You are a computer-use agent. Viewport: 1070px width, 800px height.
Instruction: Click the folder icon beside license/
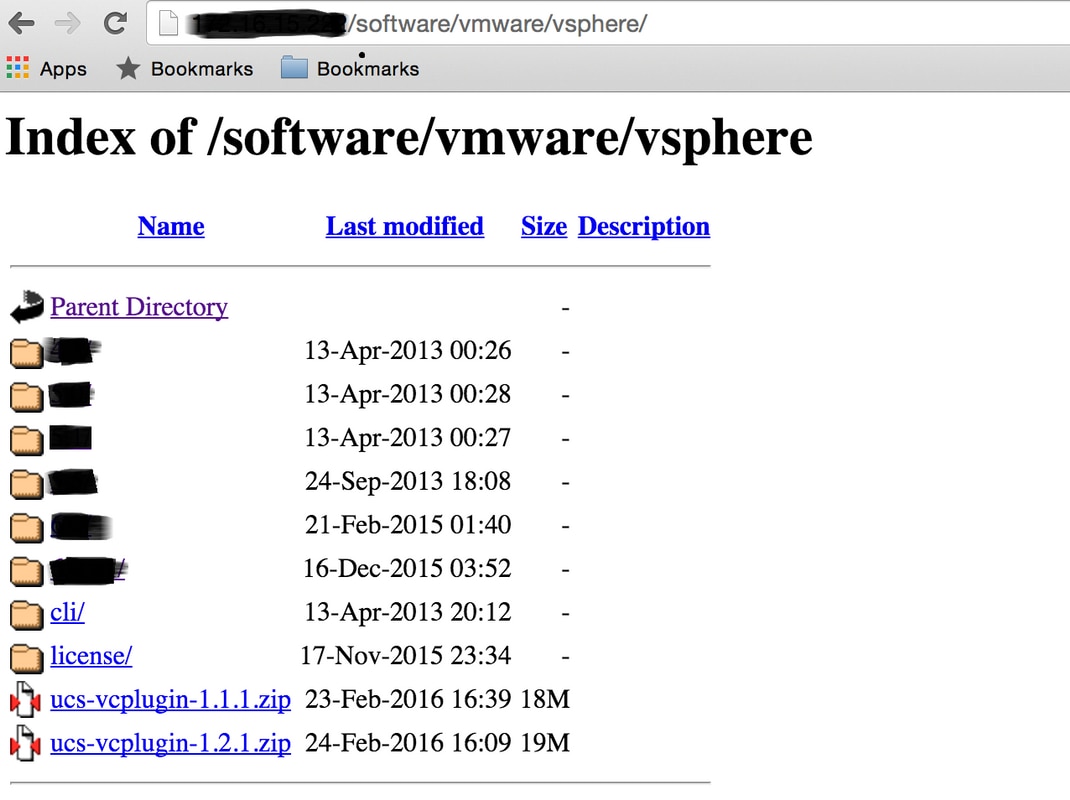(27, 658)
